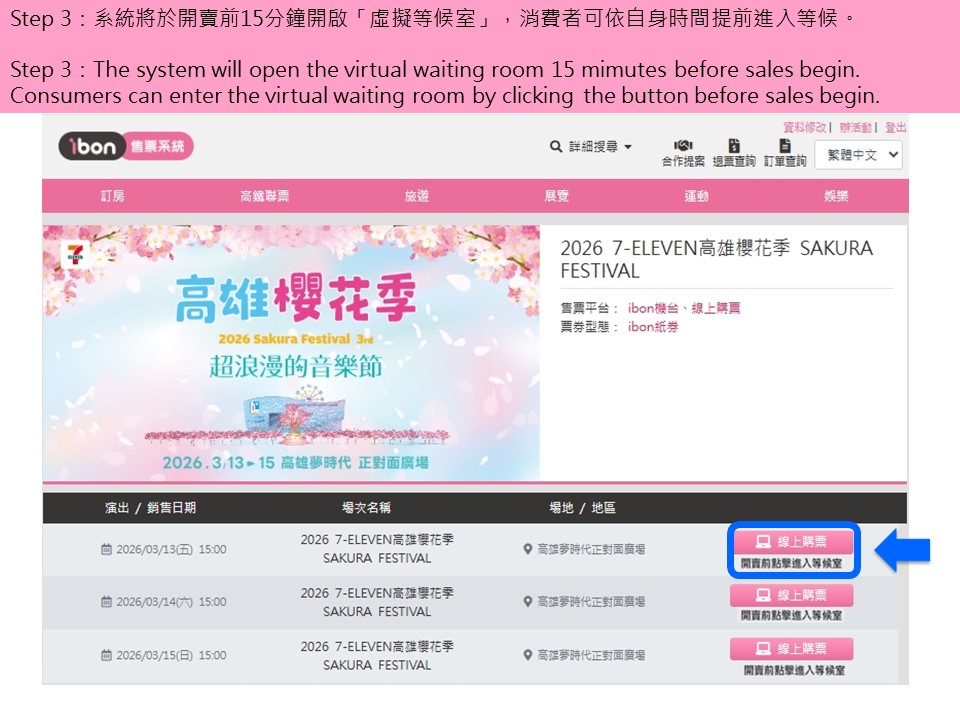Open the 娛樂 category

[836, 196]
